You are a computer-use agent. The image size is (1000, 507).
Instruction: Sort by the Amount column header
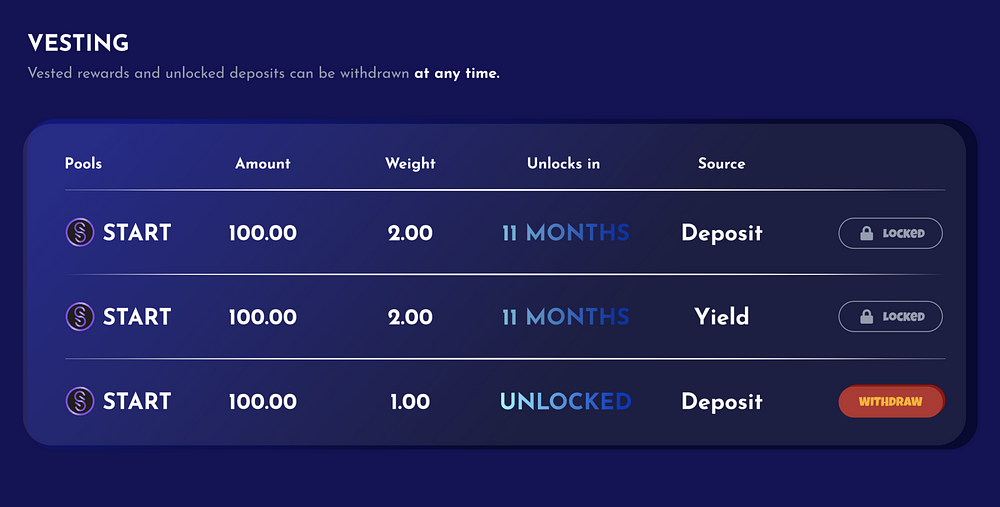[x=263, y=163]
